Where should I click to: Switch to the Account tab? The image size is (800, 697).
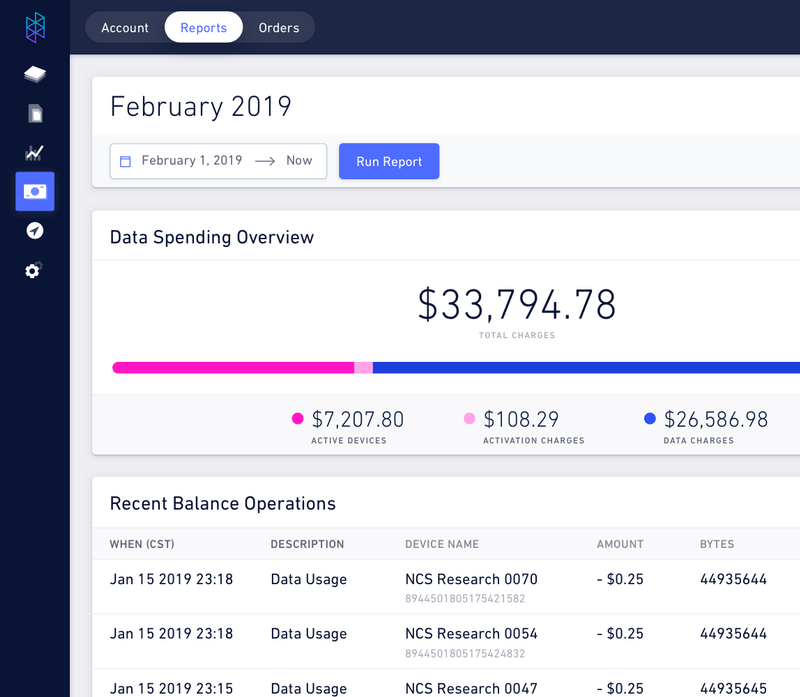click(126, 27)
